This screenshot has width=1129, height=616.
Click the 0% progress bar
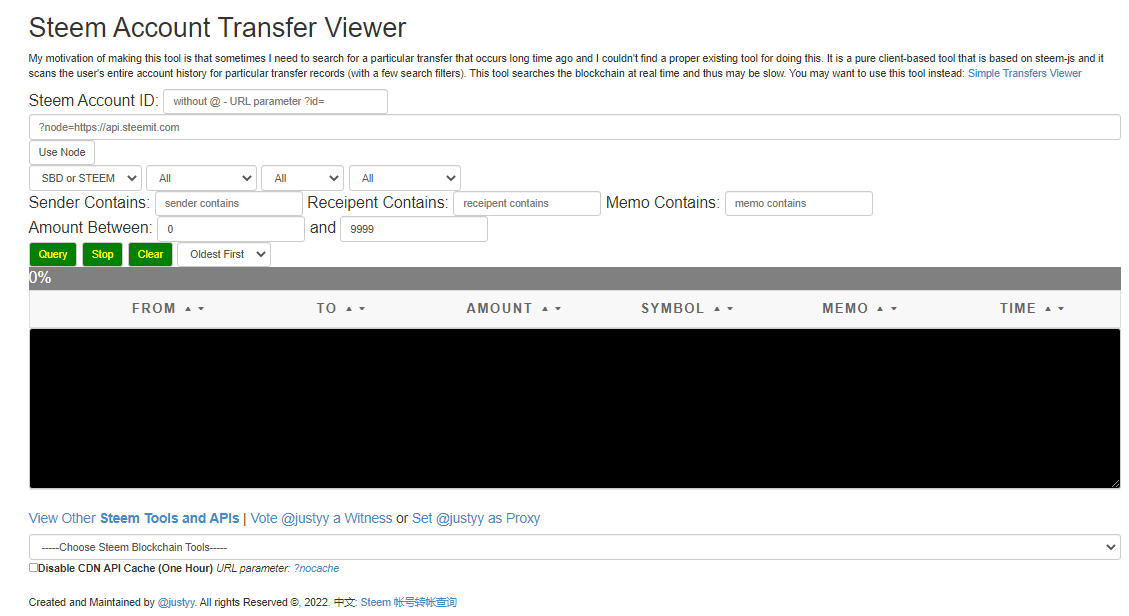click(x=575, y=278)
